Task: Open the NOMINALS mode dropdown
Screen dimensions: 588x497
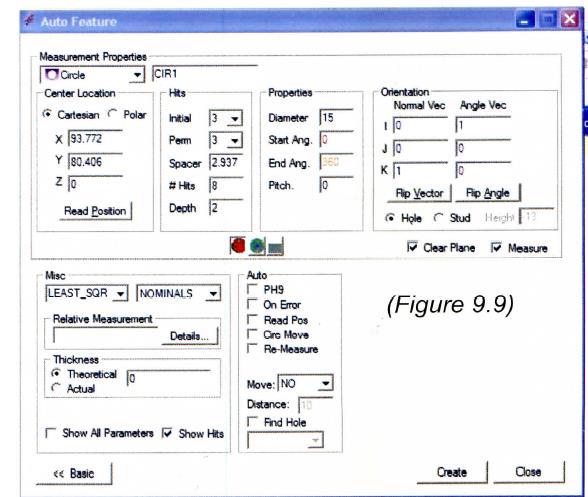Action: coord(213,293)
